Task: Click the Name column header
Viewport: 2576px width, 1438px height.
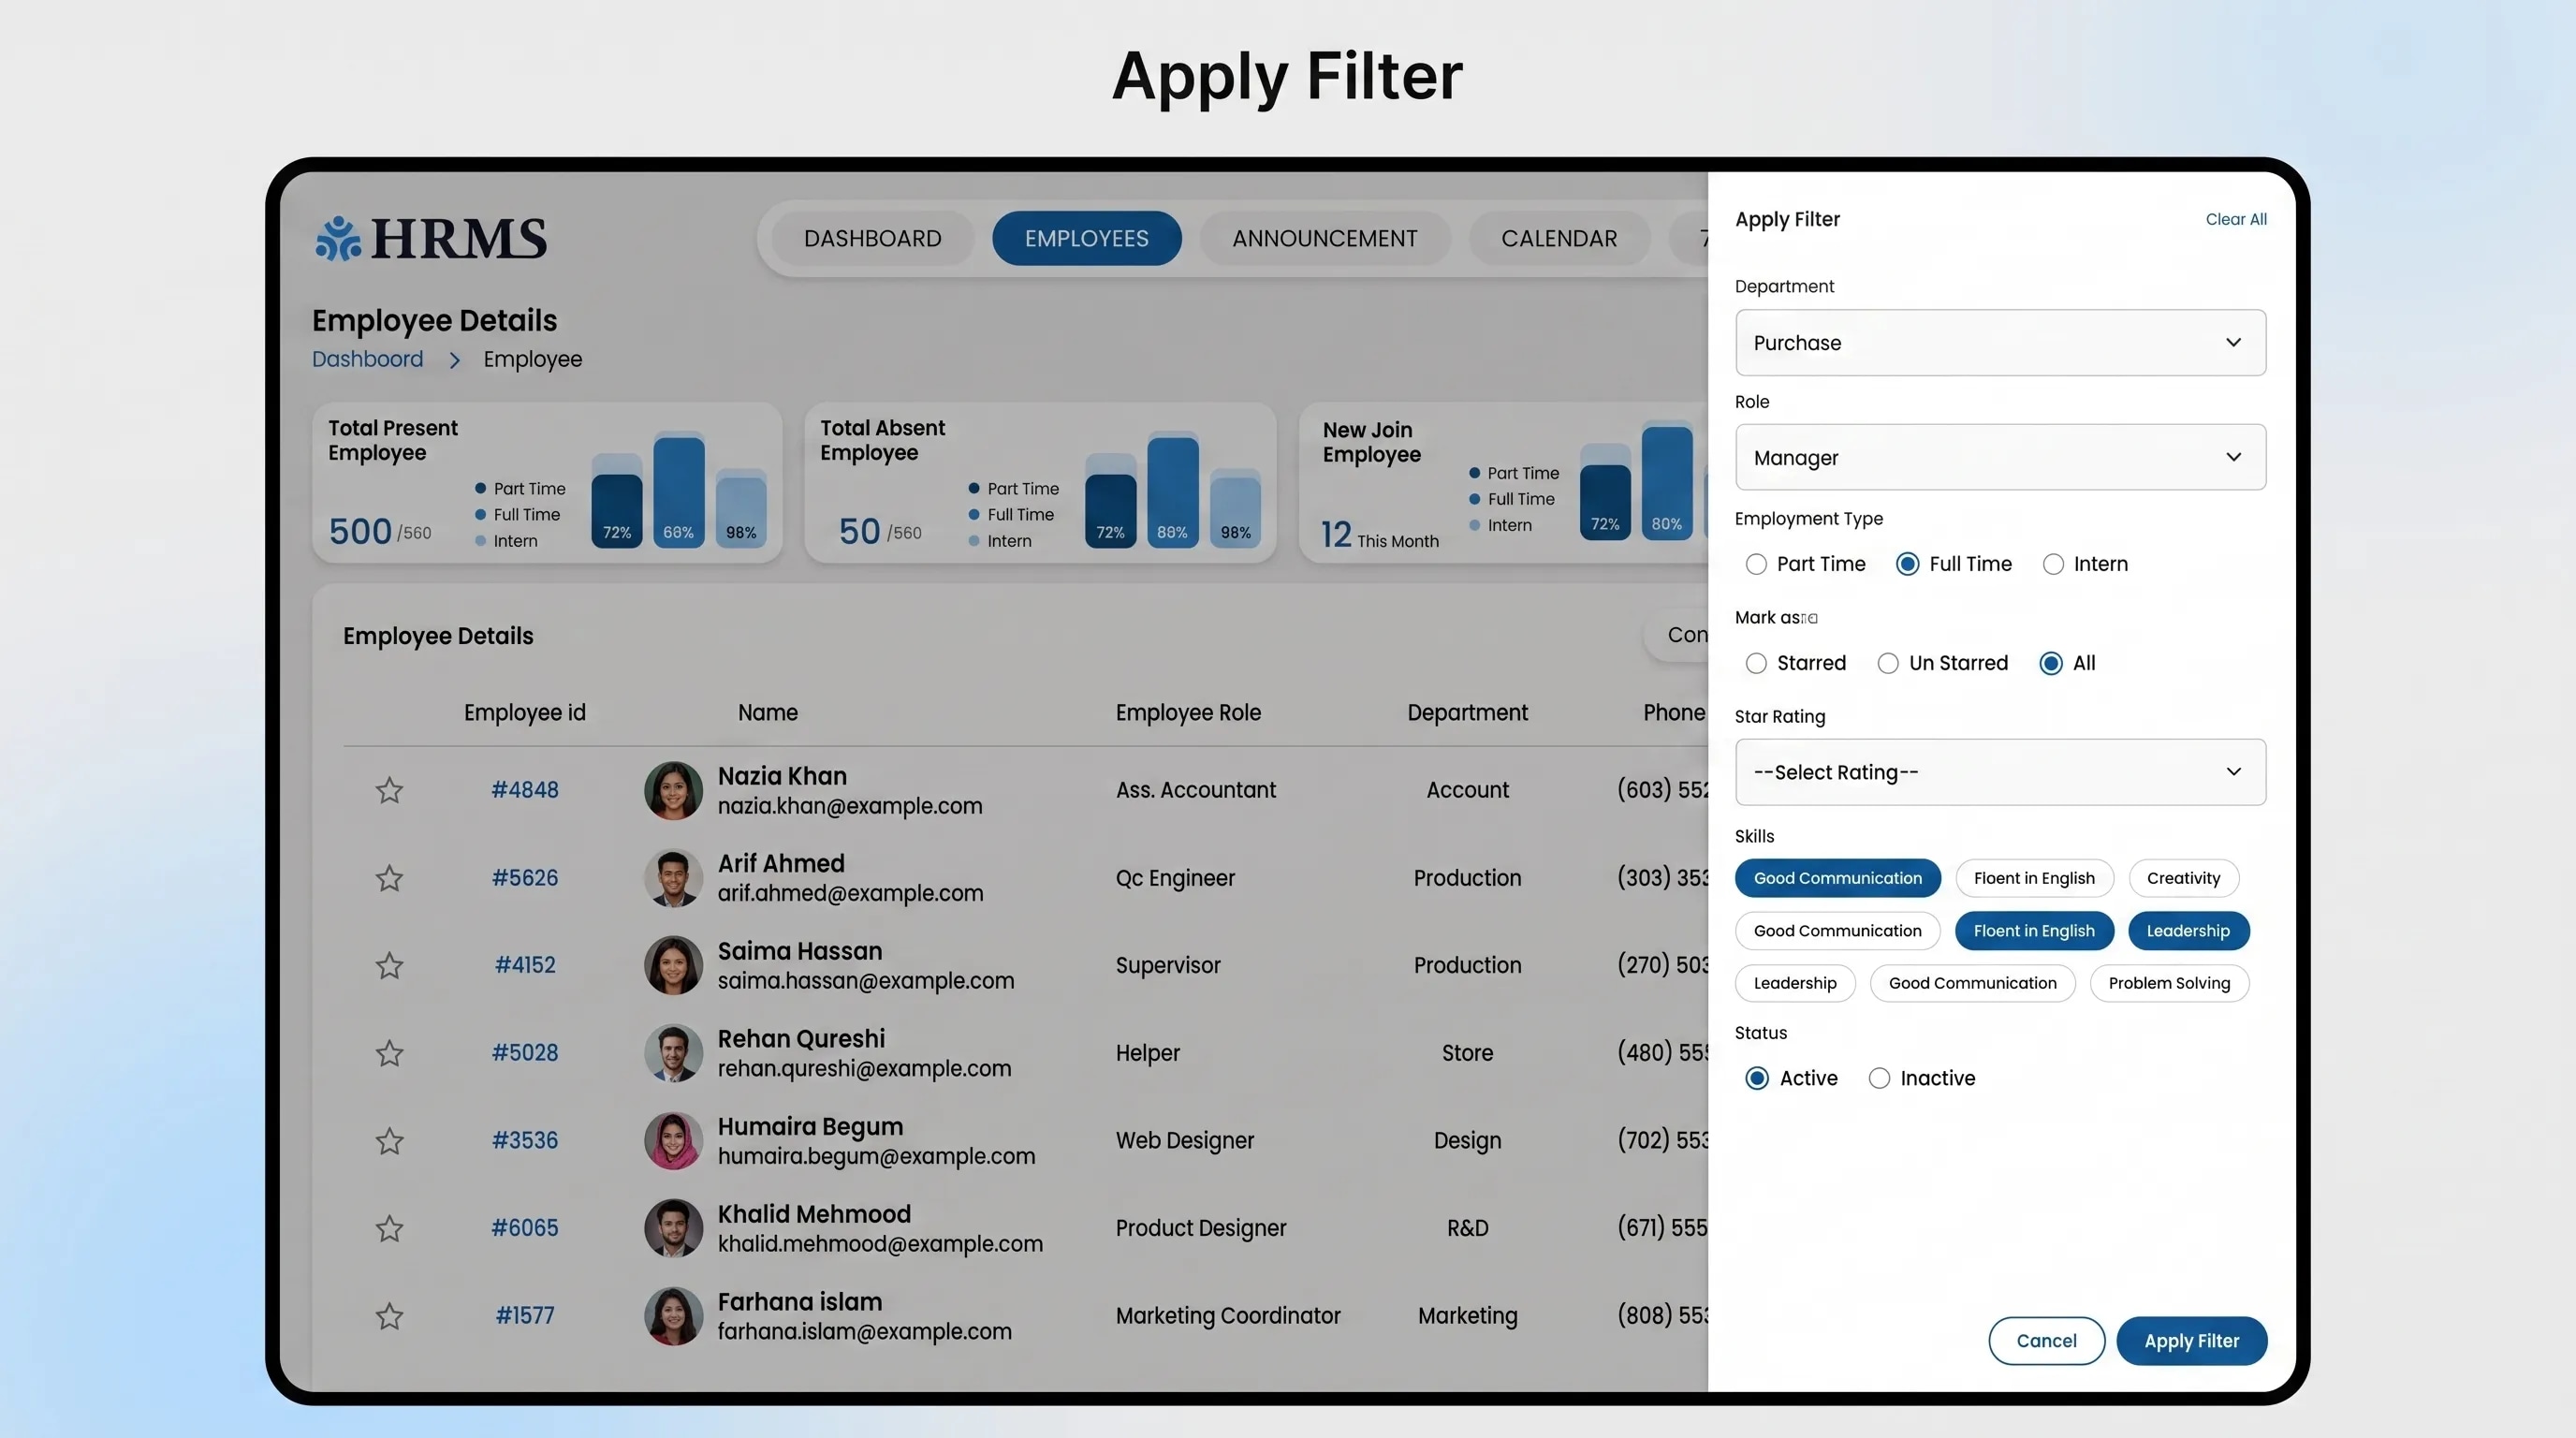Action: point(768,713)
